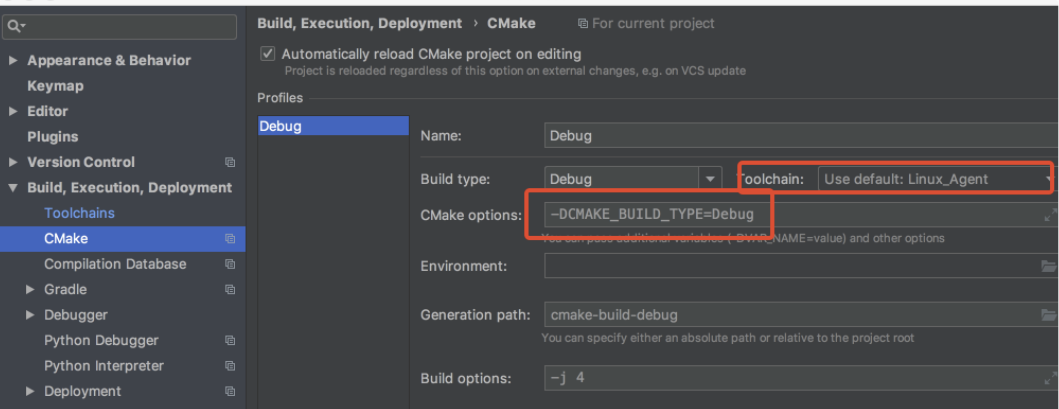Collapse the Build, Execution, Deployment section
1059x409 pixels.
tap(13, 188)
